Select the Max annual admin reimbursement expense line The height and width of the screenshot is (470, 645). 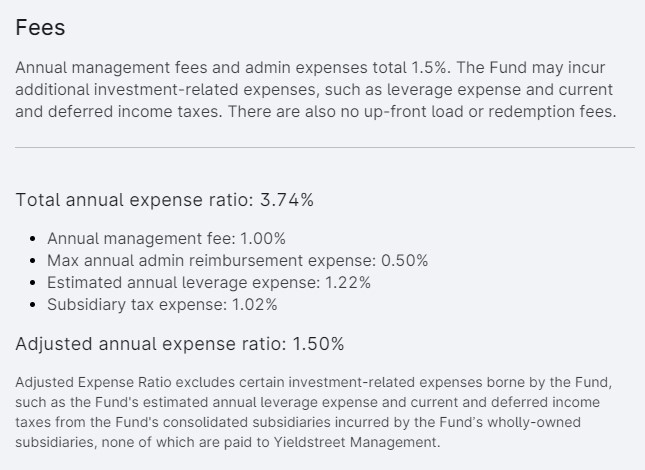[237, 261]
